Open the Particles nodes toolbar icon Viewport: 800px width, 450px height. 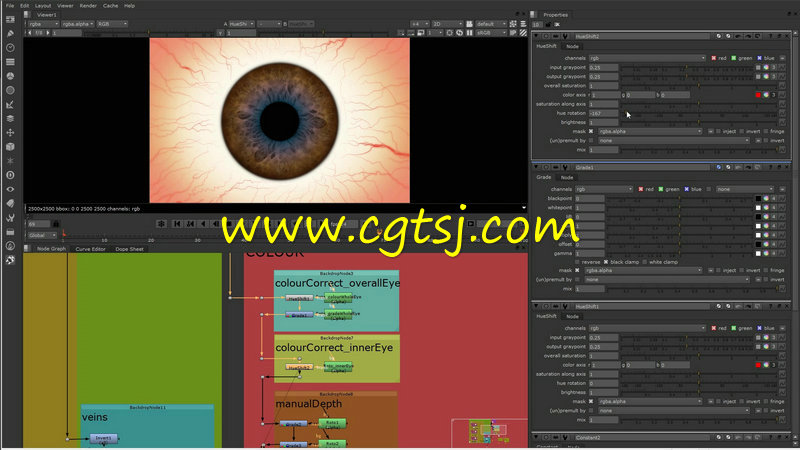pyautogui.click(x=10, y=161)
